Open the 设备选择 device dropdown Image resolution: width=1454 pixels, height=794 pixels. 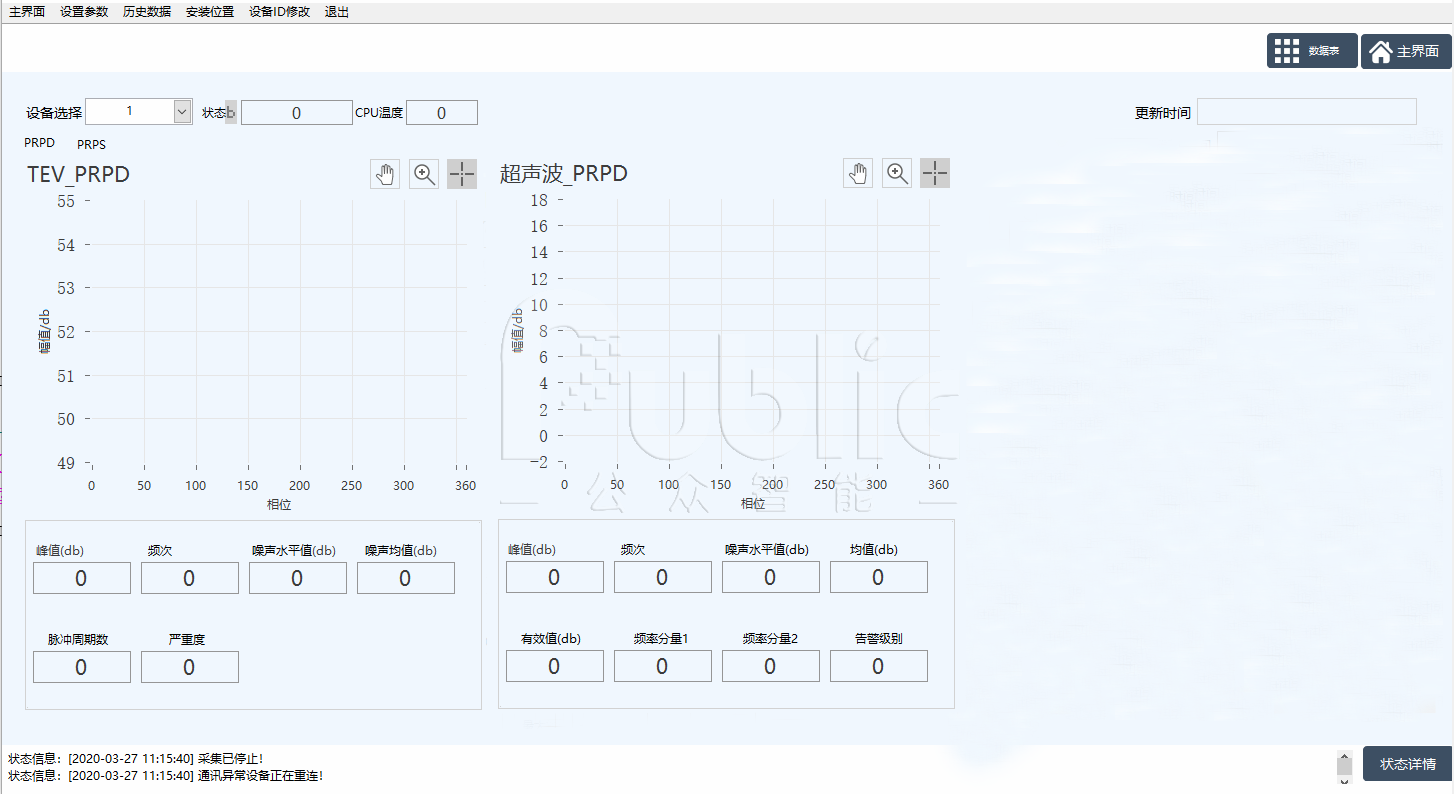click(182, 111)
